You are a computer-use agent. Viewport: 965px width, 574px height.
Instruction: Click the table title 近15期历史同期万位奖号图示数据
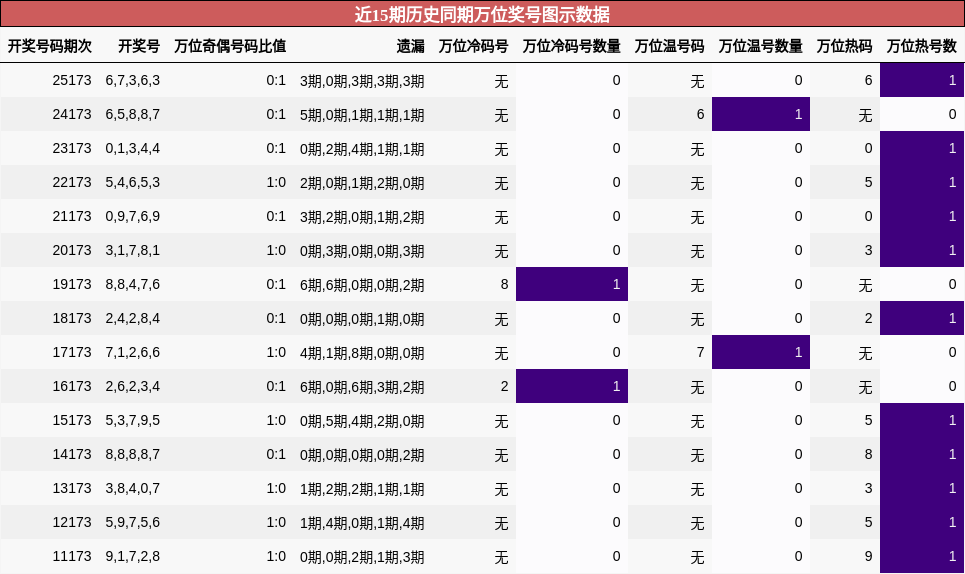click(x=482, y=14)
